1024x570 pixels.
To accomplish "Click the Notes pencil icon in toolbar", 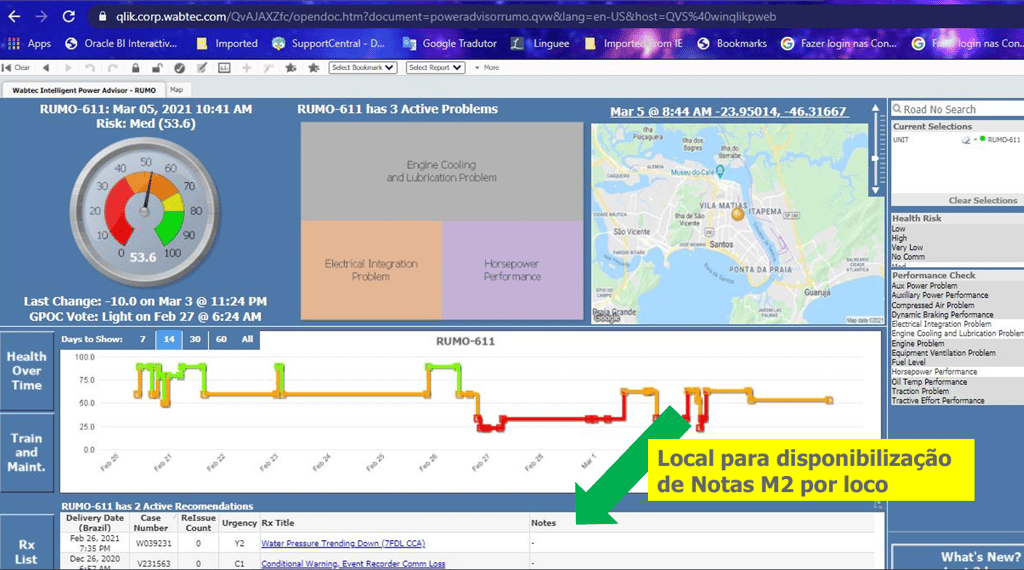I will [x=202, y=67].
